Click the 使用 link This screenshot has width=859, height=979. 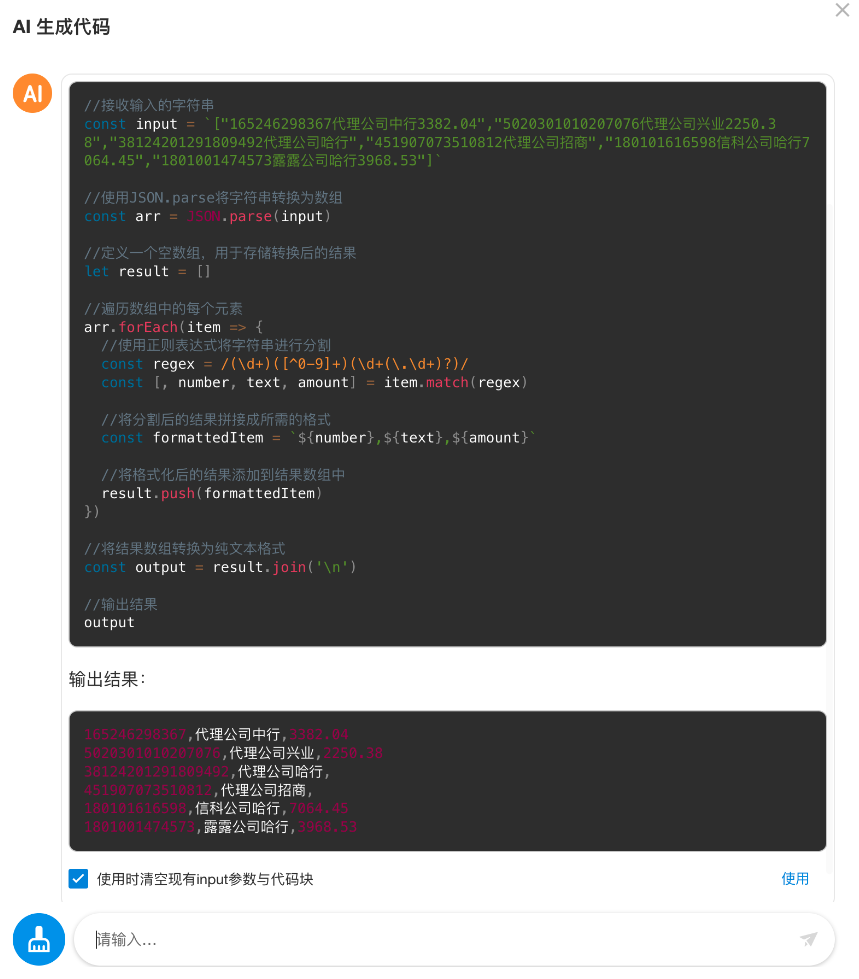pyautogui.click(x=795, y=879)
